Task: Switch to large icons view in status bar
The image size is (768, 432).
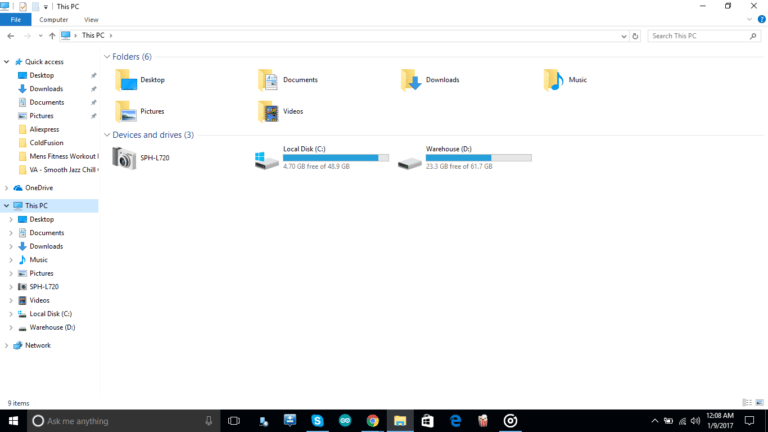Action: point(760,403)
